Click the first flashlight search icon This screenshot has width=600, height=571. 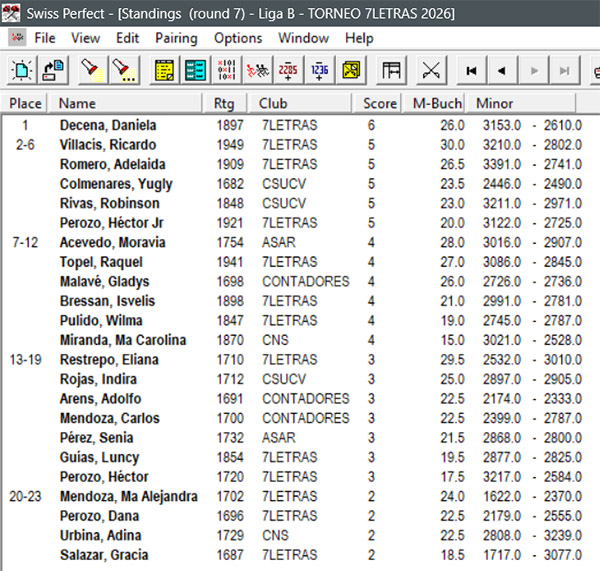tap(92, 70)
